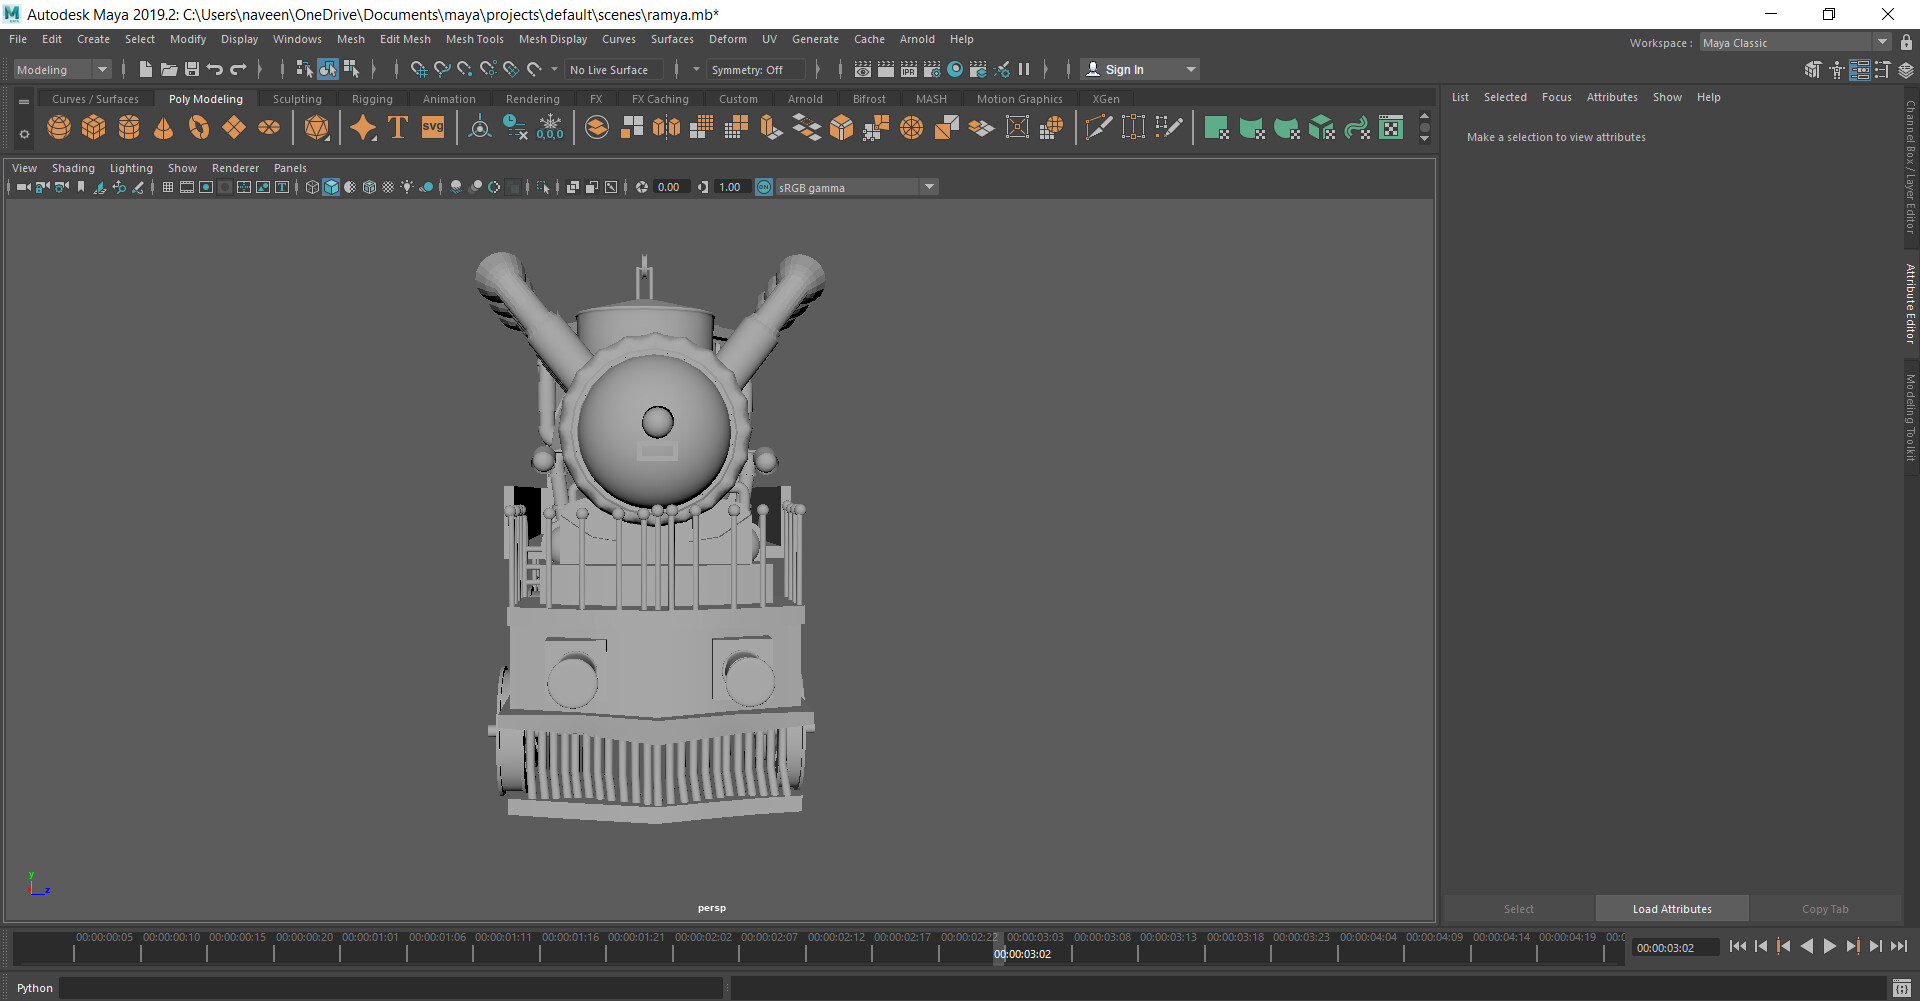Image resolution: width=1920 pixels, height=1001 pixels.
Task: Pause viewport updates with the pause icon
Action: (x=1024, y=69)
